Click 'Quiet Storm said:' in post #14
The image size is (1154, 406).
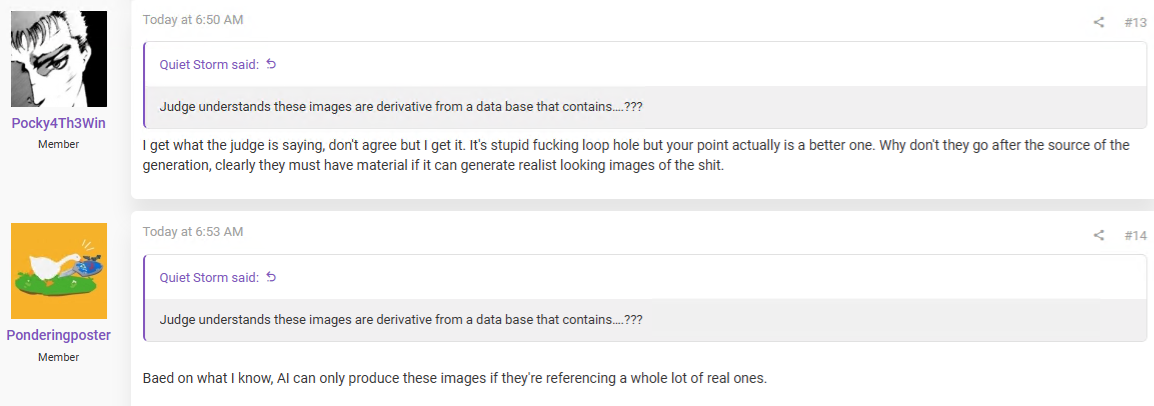[x=209, y=278]
